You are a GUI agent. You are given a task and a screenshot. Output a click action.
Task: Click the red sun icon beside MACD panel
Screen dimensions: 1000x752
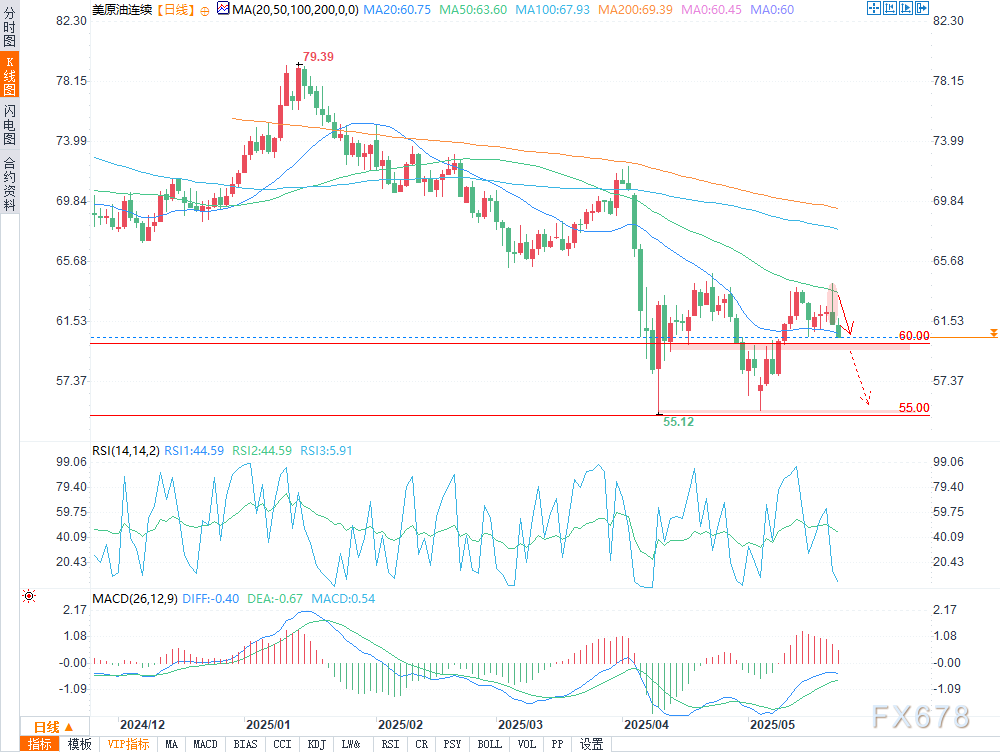point(27,596)
